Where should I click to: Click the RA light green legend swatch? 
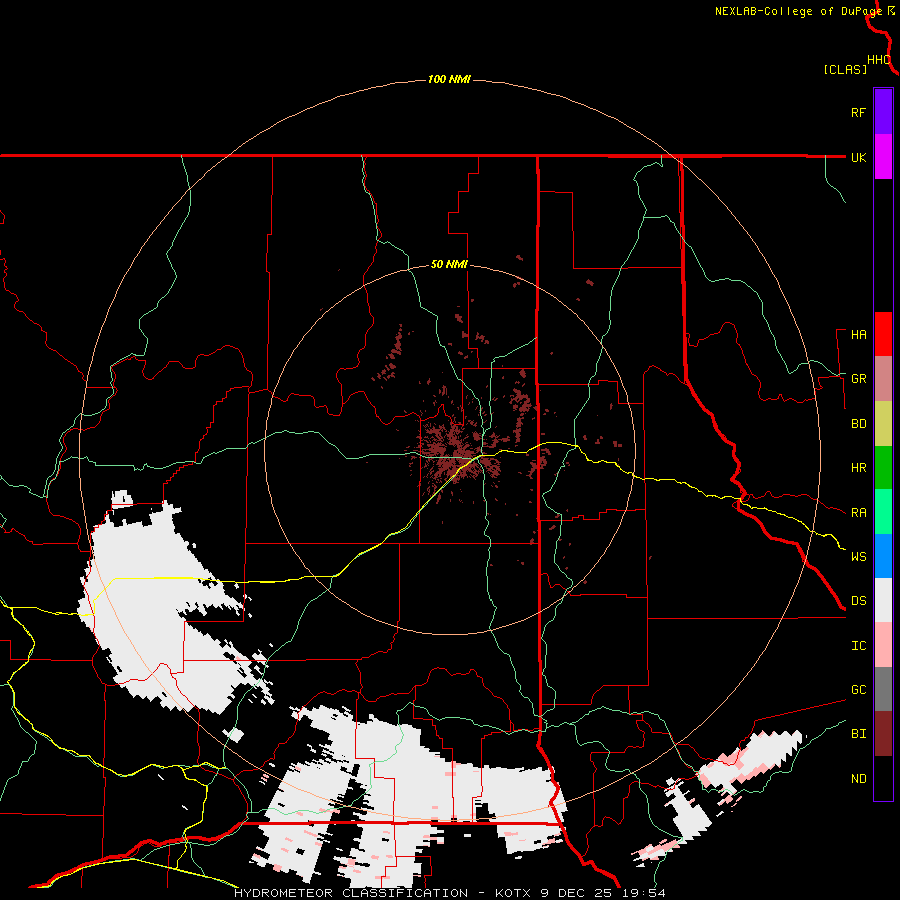883,512
